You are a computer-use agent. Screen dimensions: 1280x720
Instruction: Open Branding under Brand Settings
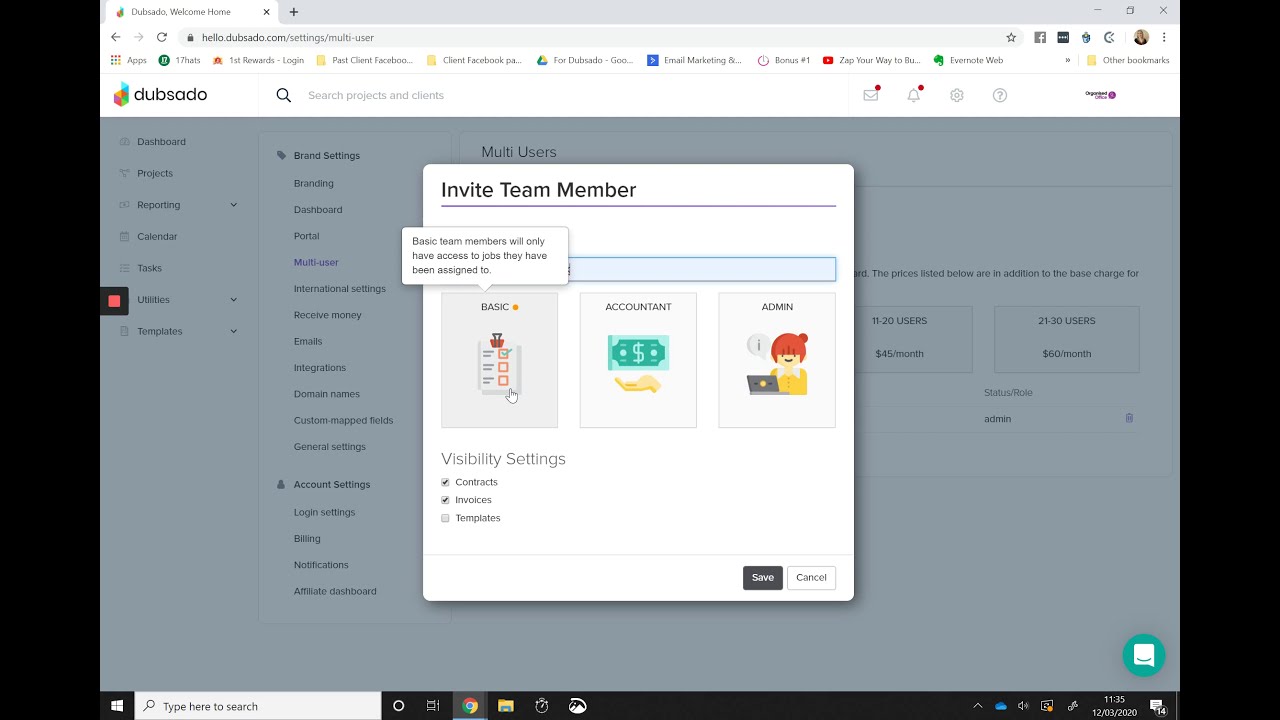(x=314, y=183)
